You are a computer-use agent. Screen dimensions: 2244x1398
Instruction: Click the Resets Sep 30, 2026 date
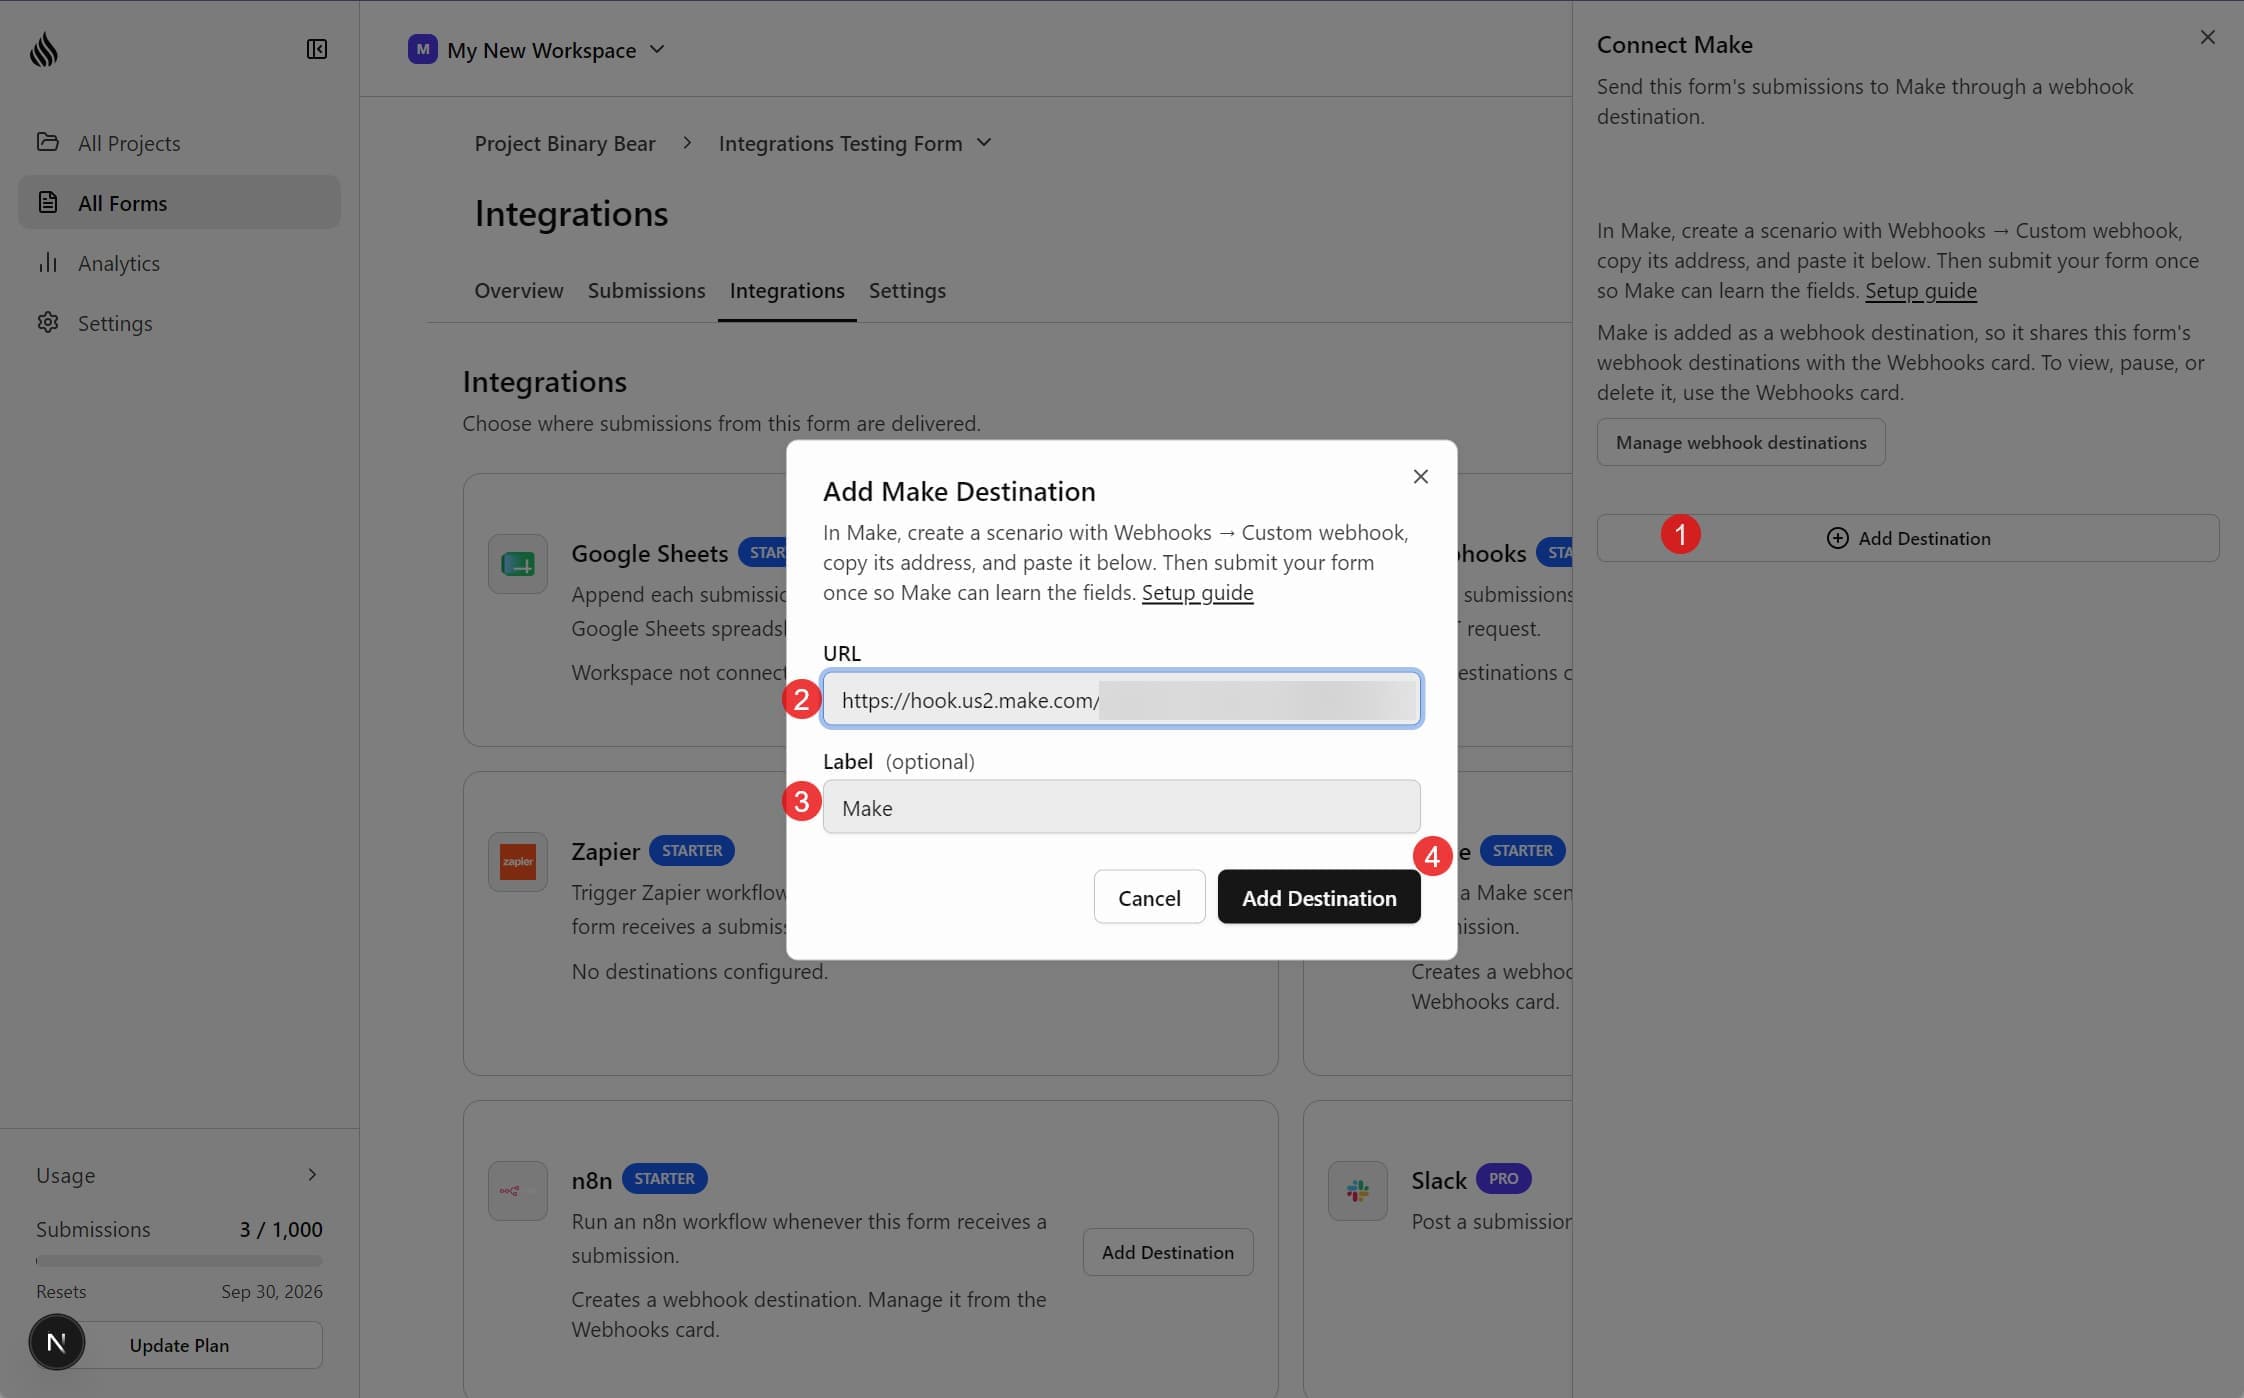(x=272, y=1291)
